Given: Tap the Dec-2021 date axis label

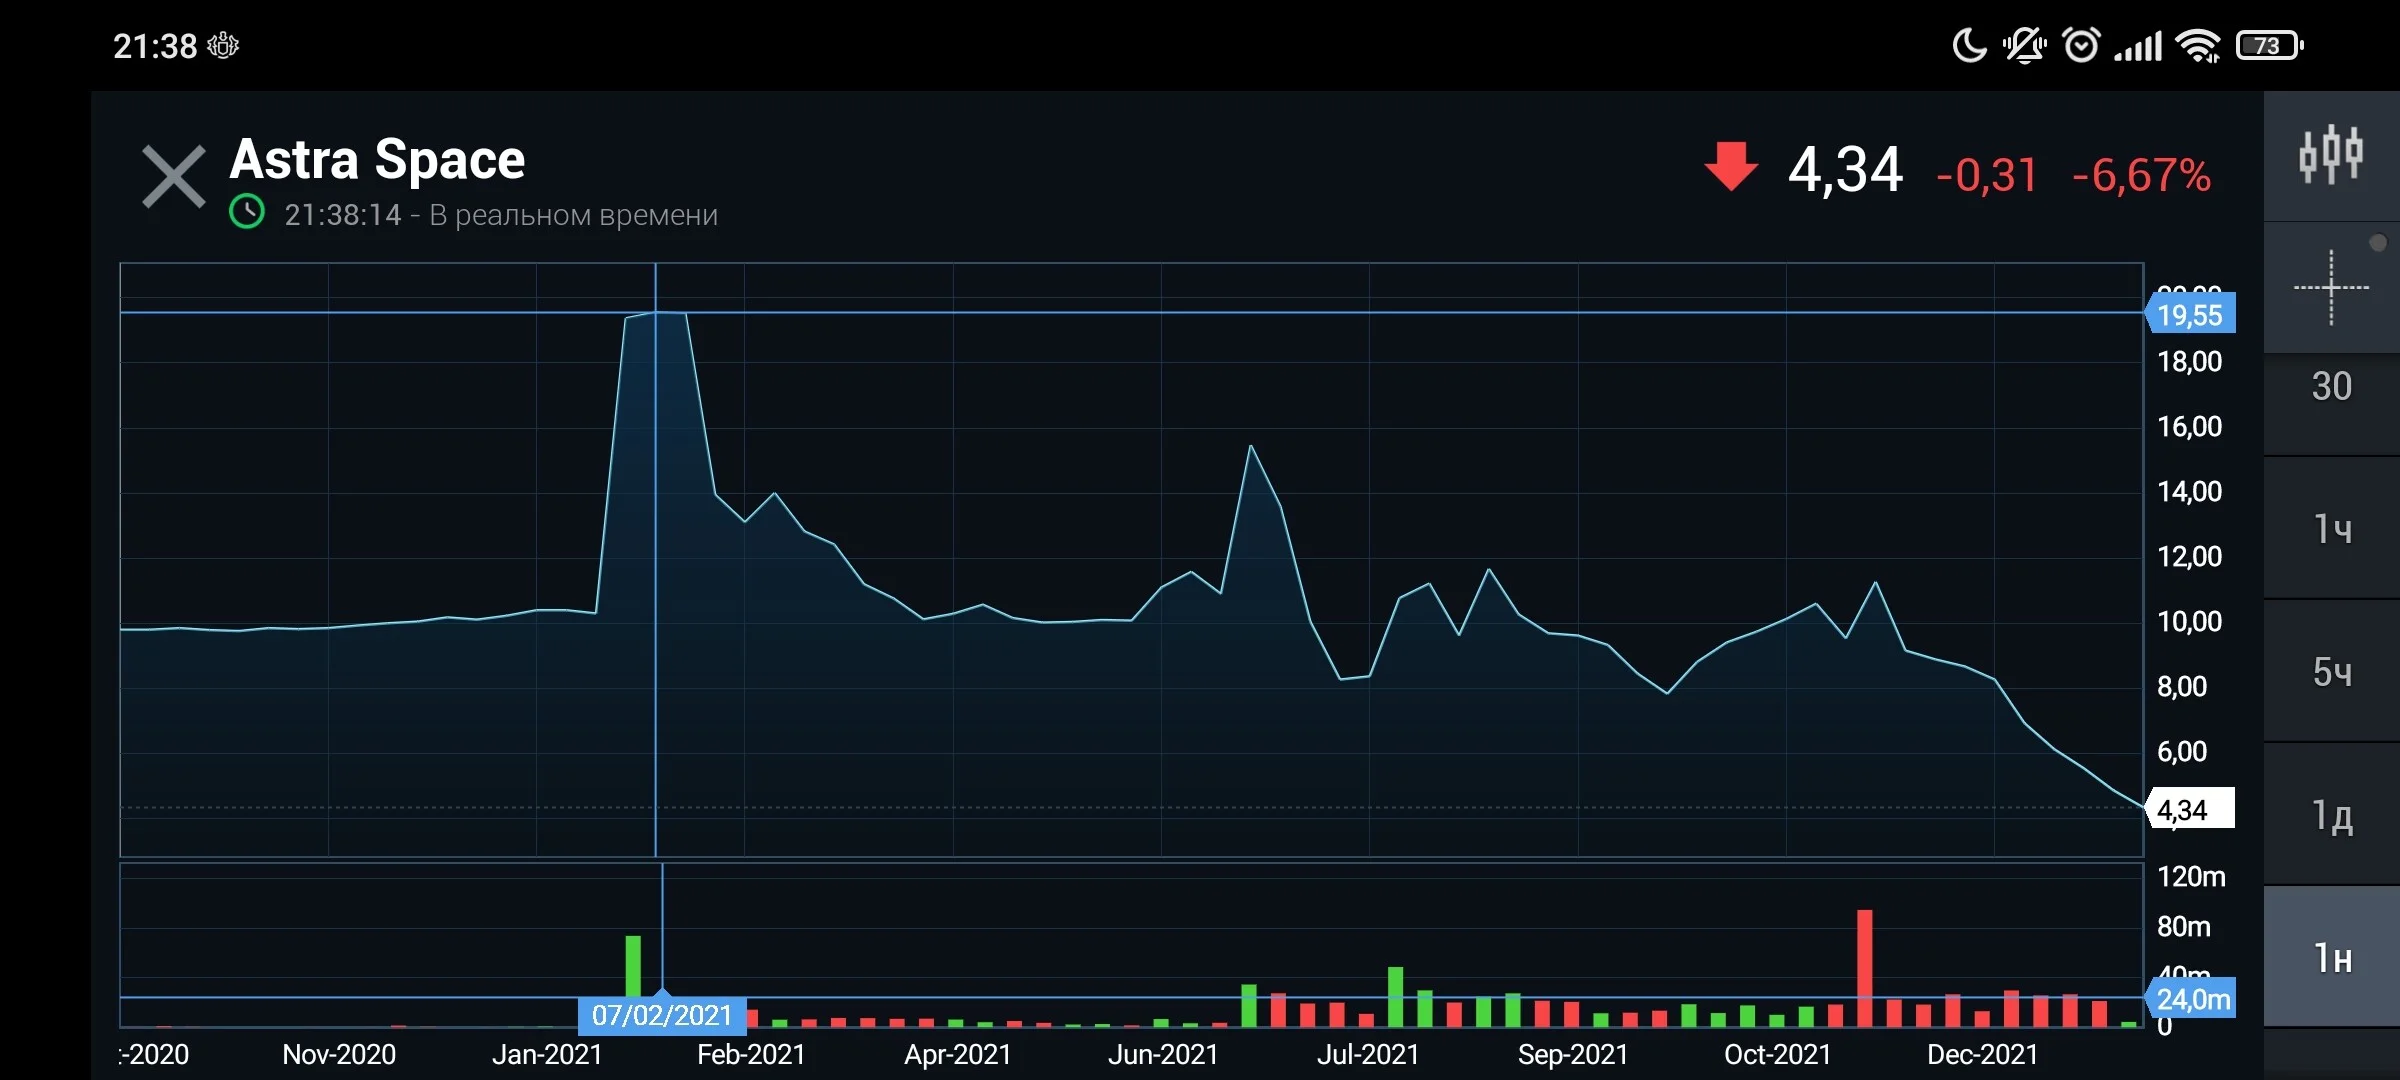Looking at the screenshot, I should coord(1982,1054).
